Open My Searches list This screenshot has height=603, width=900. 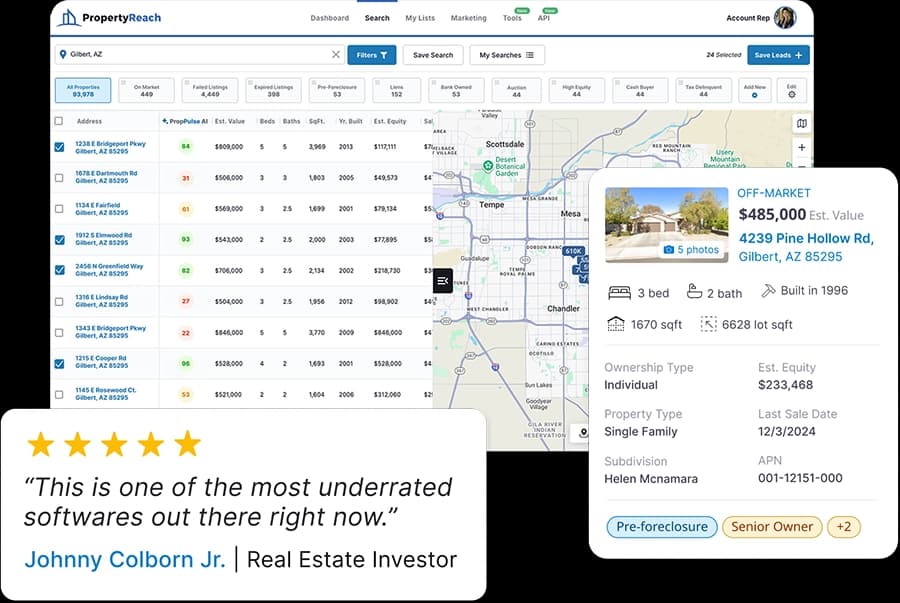coord(507,55)
